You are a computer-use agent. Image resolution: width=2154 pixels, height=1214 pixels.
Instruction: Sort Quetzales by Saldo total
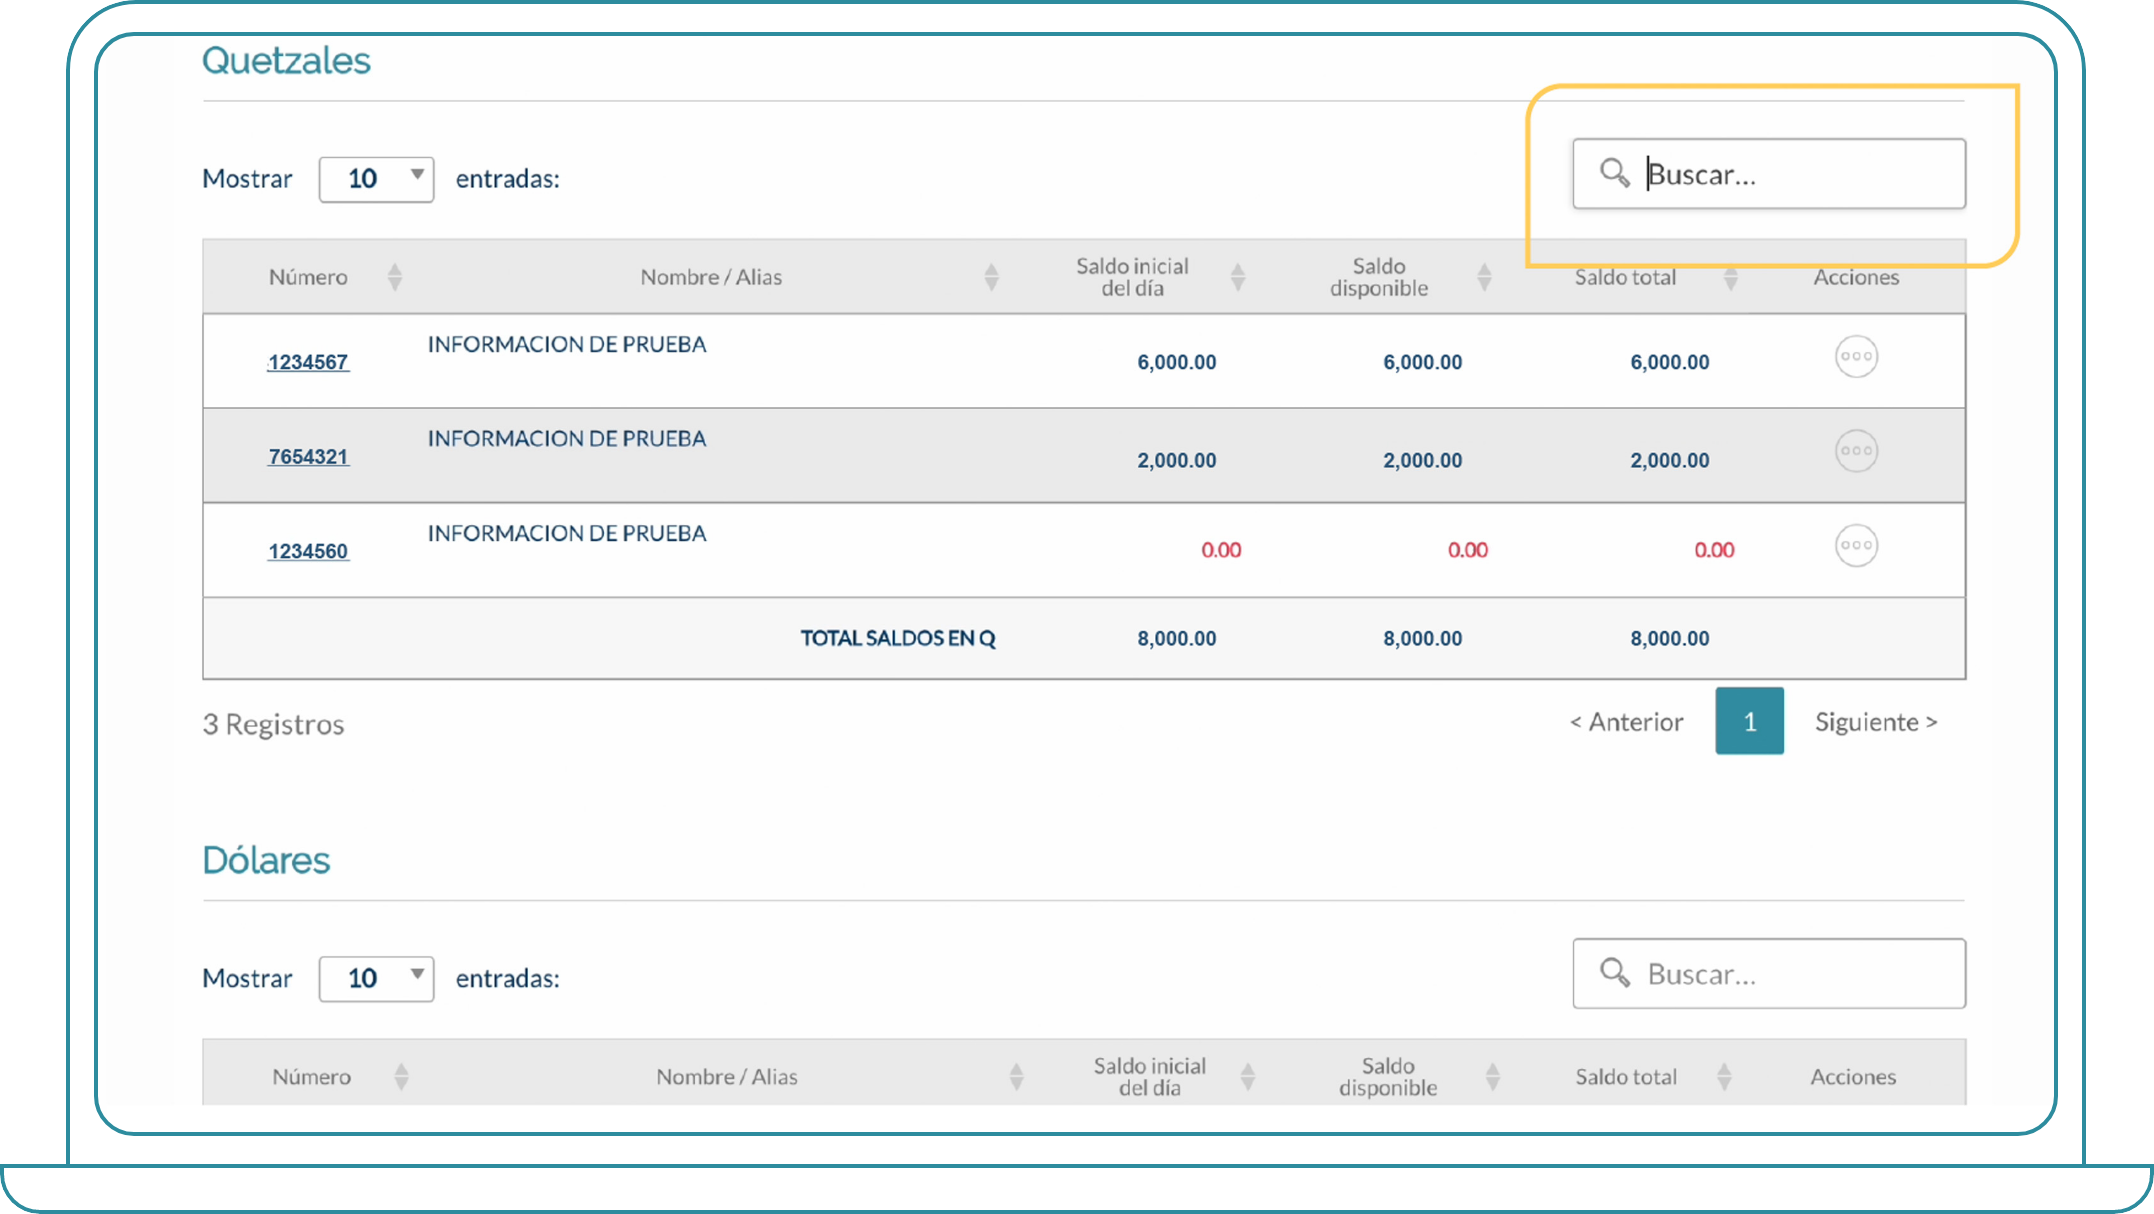pos(1731,277)
